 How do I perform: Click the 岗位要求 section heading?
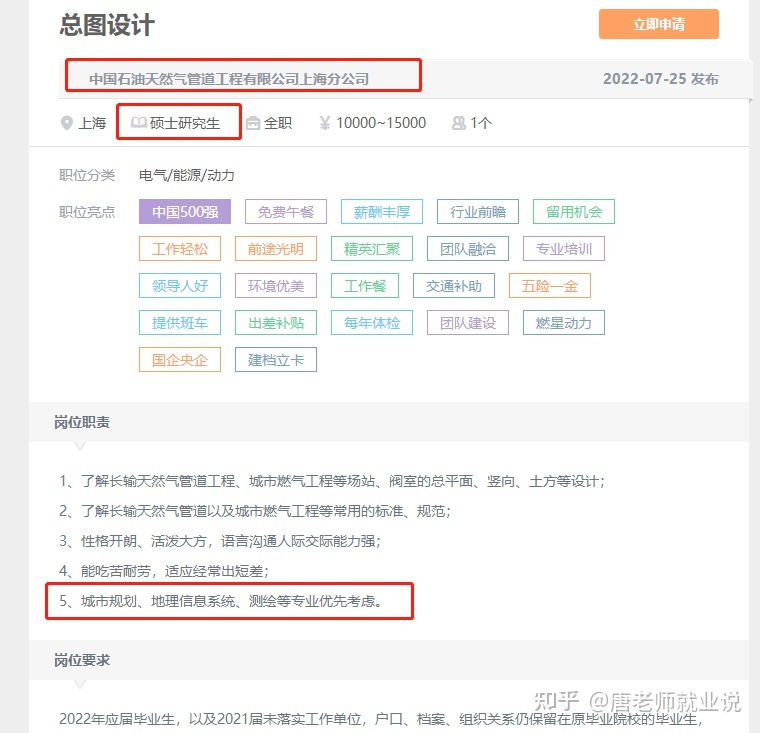pyautogui.click(x=82, y=660)
